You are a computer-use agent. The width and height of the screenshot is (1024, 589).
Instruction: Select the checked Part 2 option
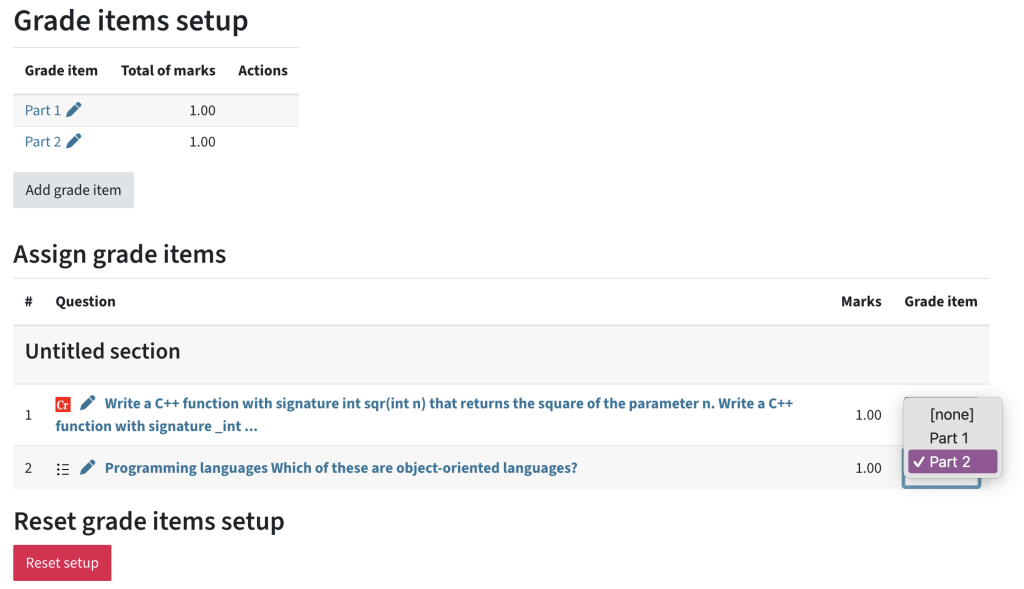click(x=952, y=462)
